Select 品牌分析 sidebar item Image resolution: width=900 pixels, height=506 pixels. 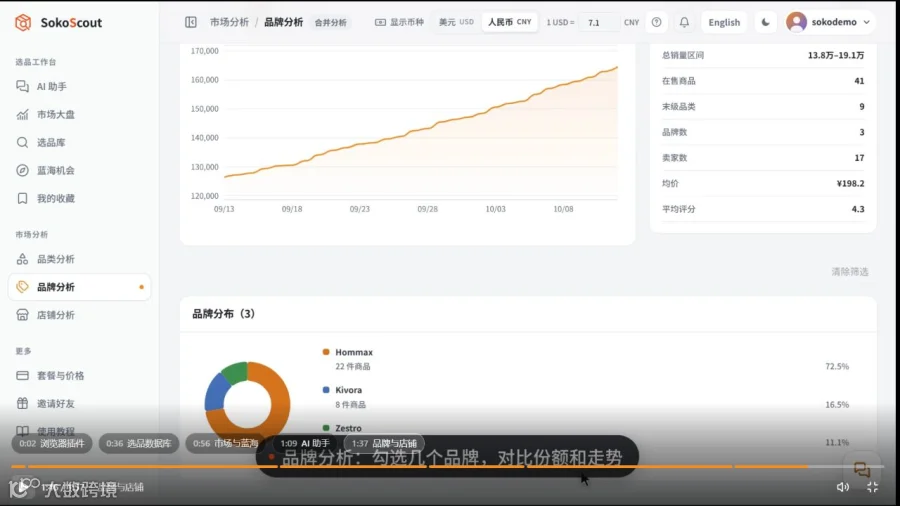[79, 287]
